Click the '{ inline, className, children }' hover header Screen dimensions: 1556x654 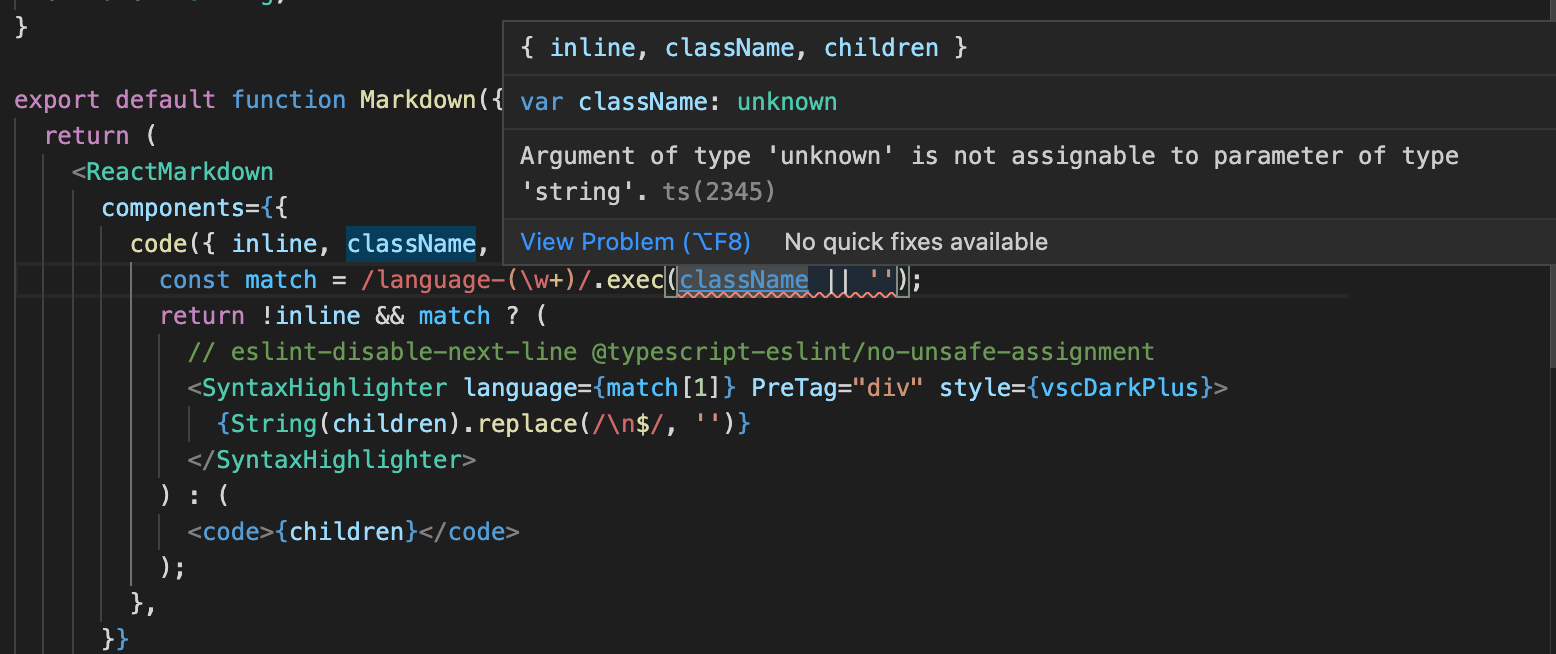pyautogui.click(x=744, y=48)
